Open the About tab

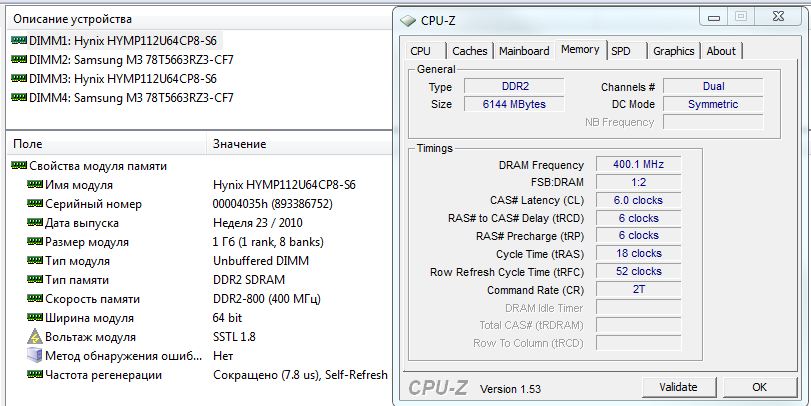[721, 51]
